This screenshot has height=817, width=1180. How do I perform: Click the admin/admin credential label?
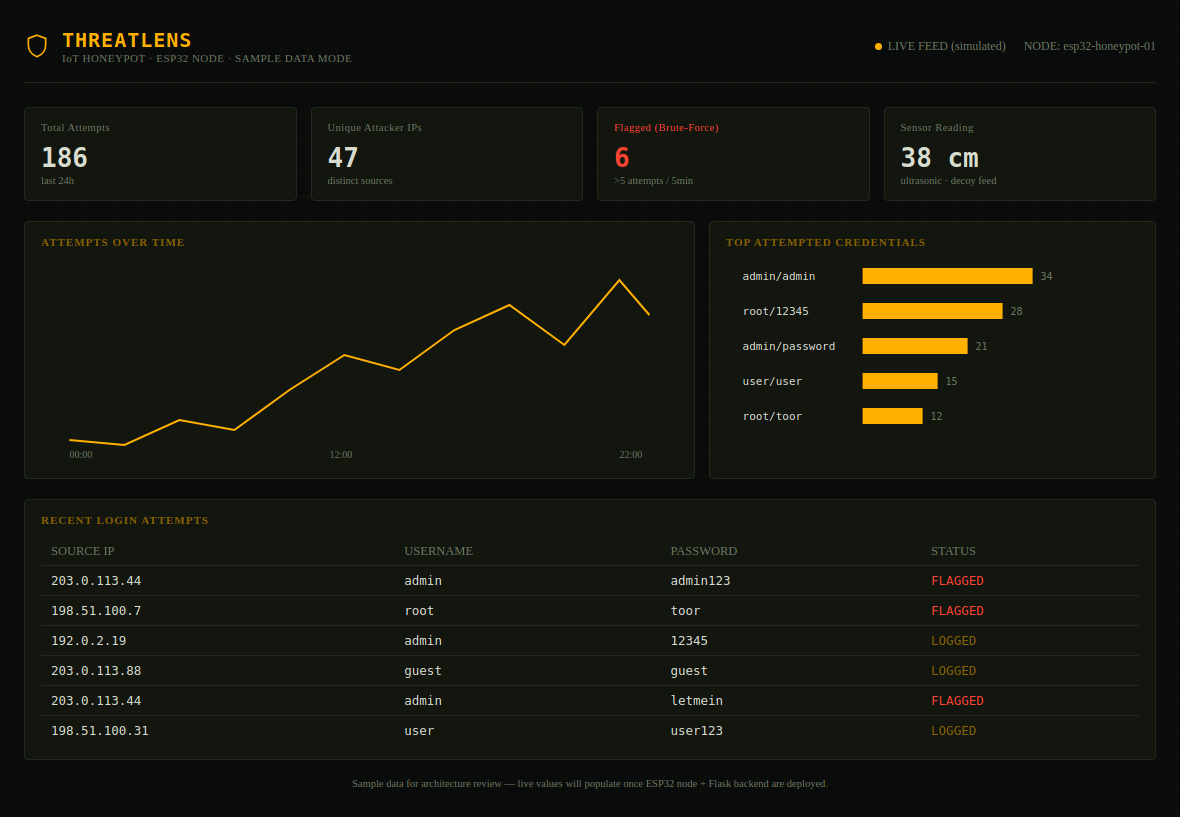pyautogui.click(x=779, y=276)
